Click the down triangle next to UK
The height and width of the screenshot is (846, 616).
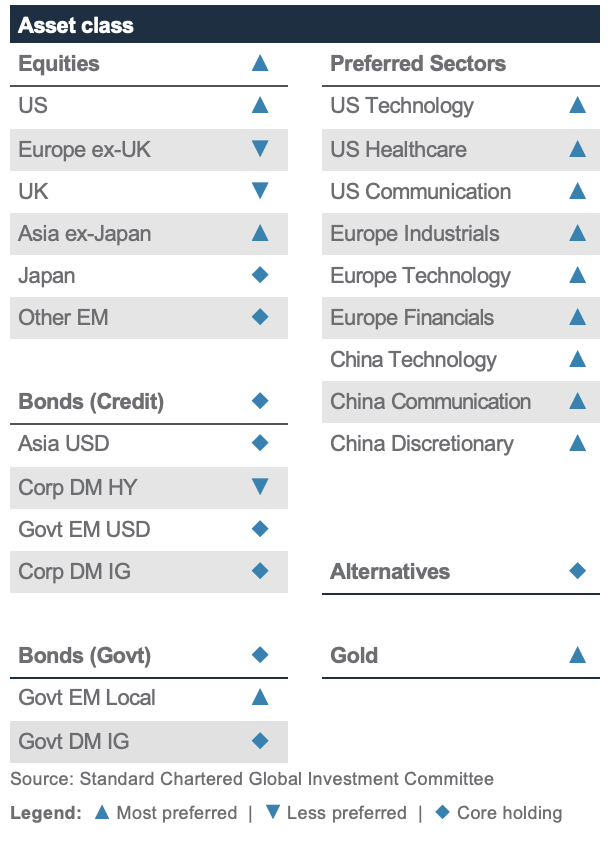(260, 191)
